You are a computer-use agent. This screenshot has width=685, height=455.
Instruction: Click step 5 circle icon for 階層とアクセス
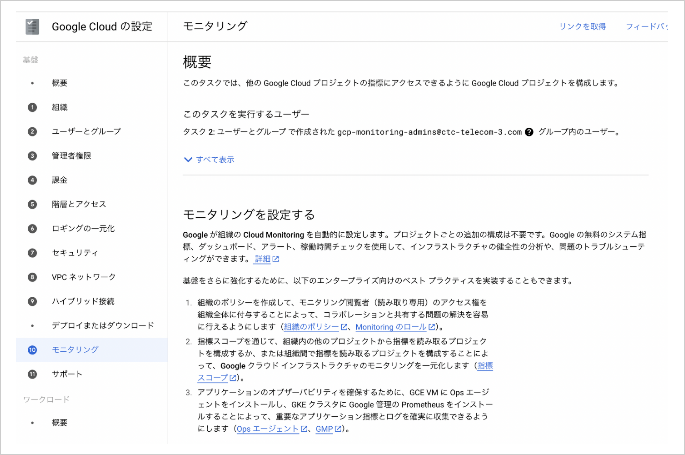(32, 204)
